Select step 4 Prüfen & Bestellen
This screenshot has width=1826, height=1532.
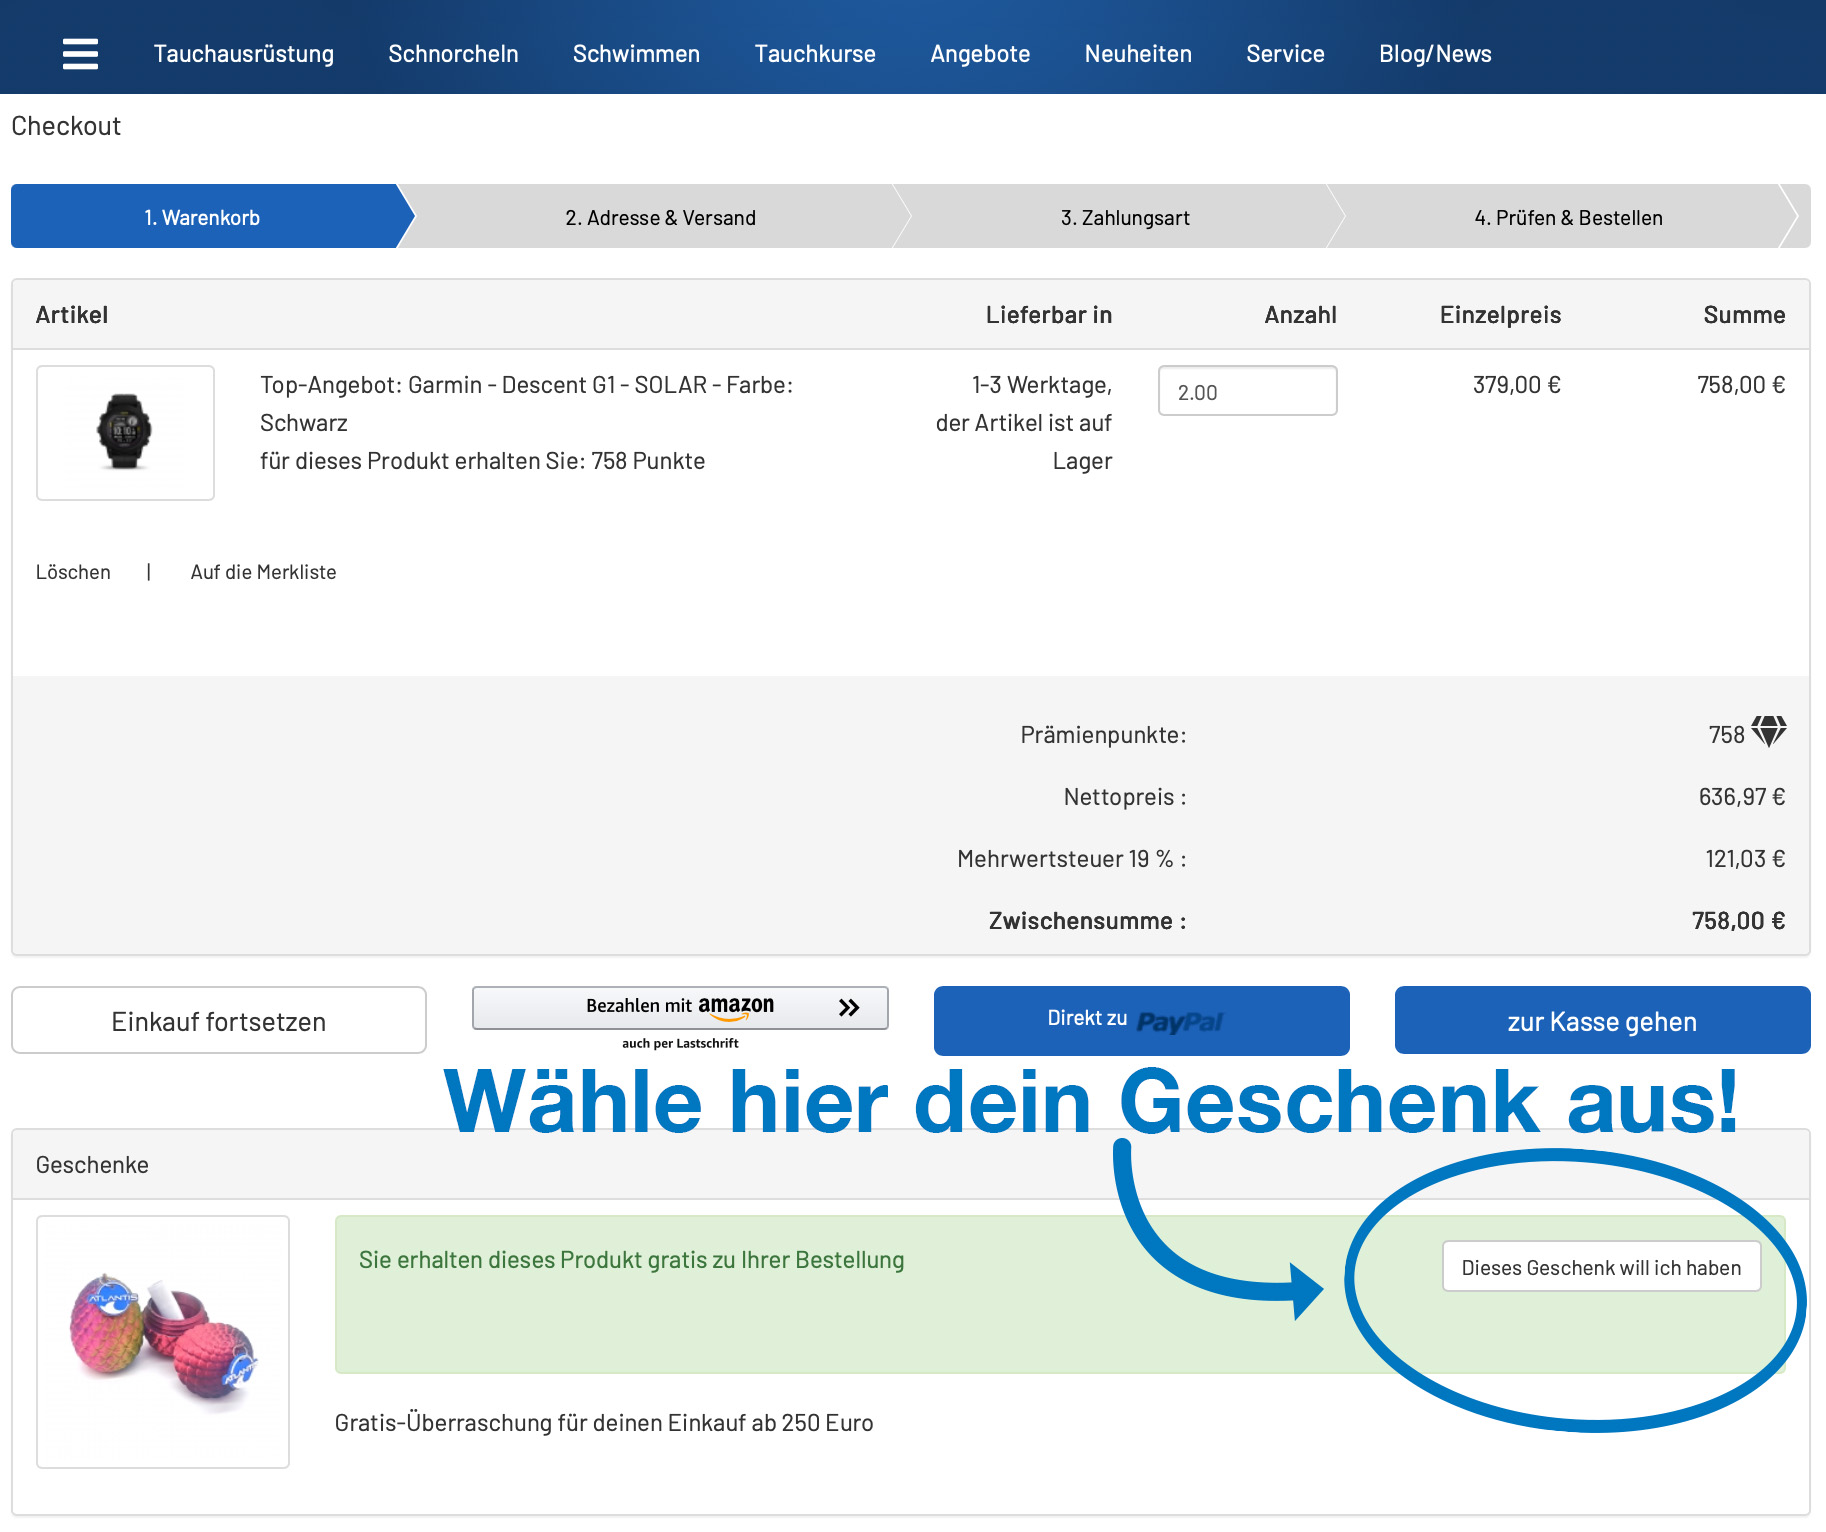tap(1567, 217)
